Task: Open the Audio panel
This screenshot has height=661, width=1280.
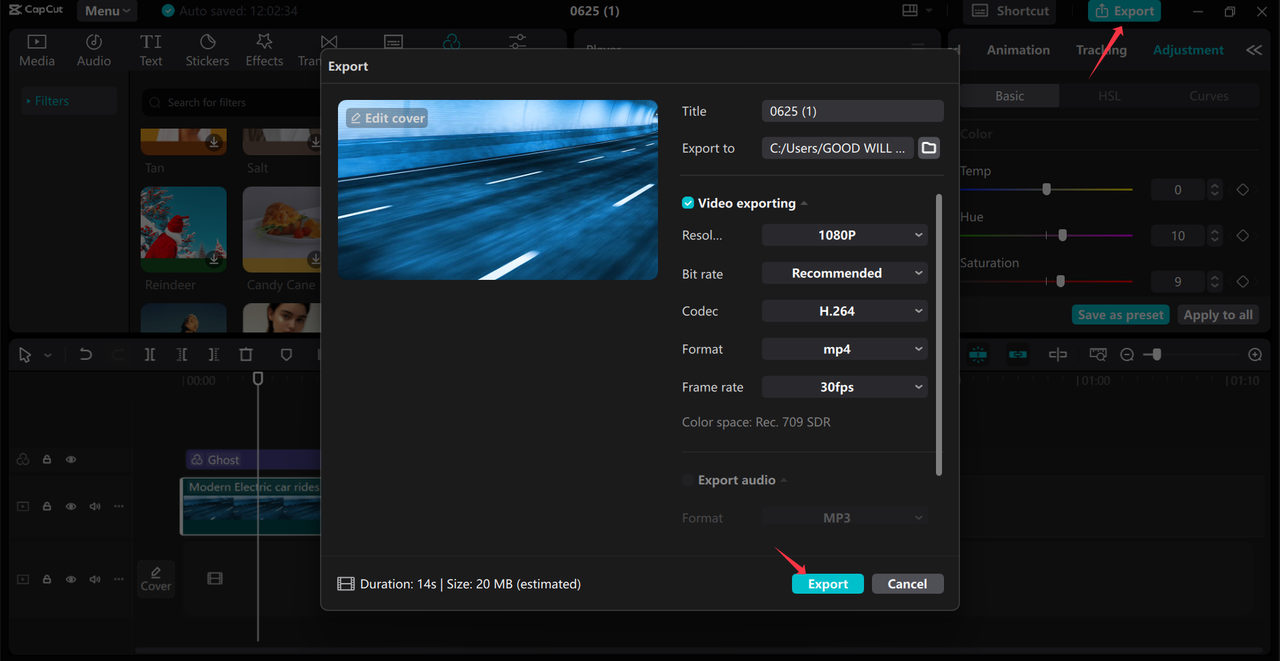Action: (93, 48)
